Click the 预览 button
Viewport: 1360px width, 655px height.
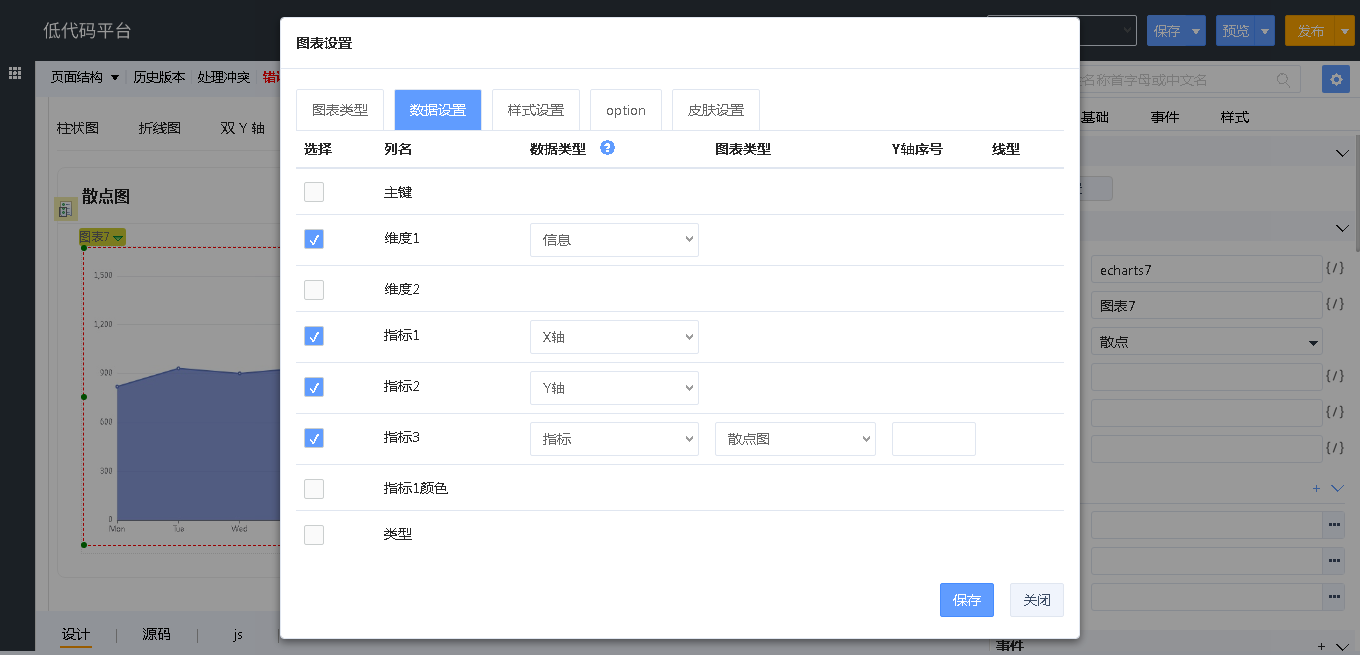click(x=1236, y=31)
